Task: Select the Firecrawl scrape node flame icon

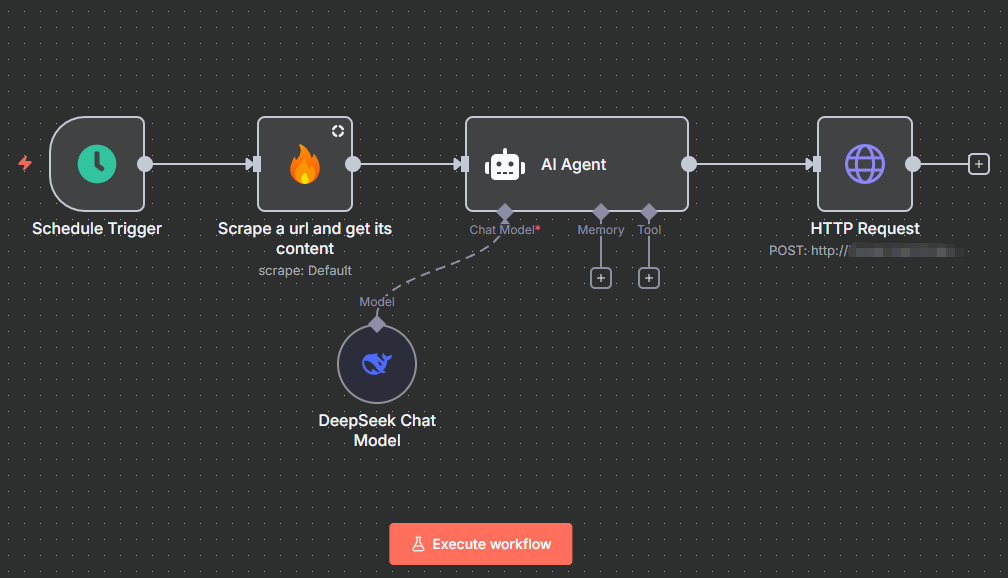Action: point(304,165)
